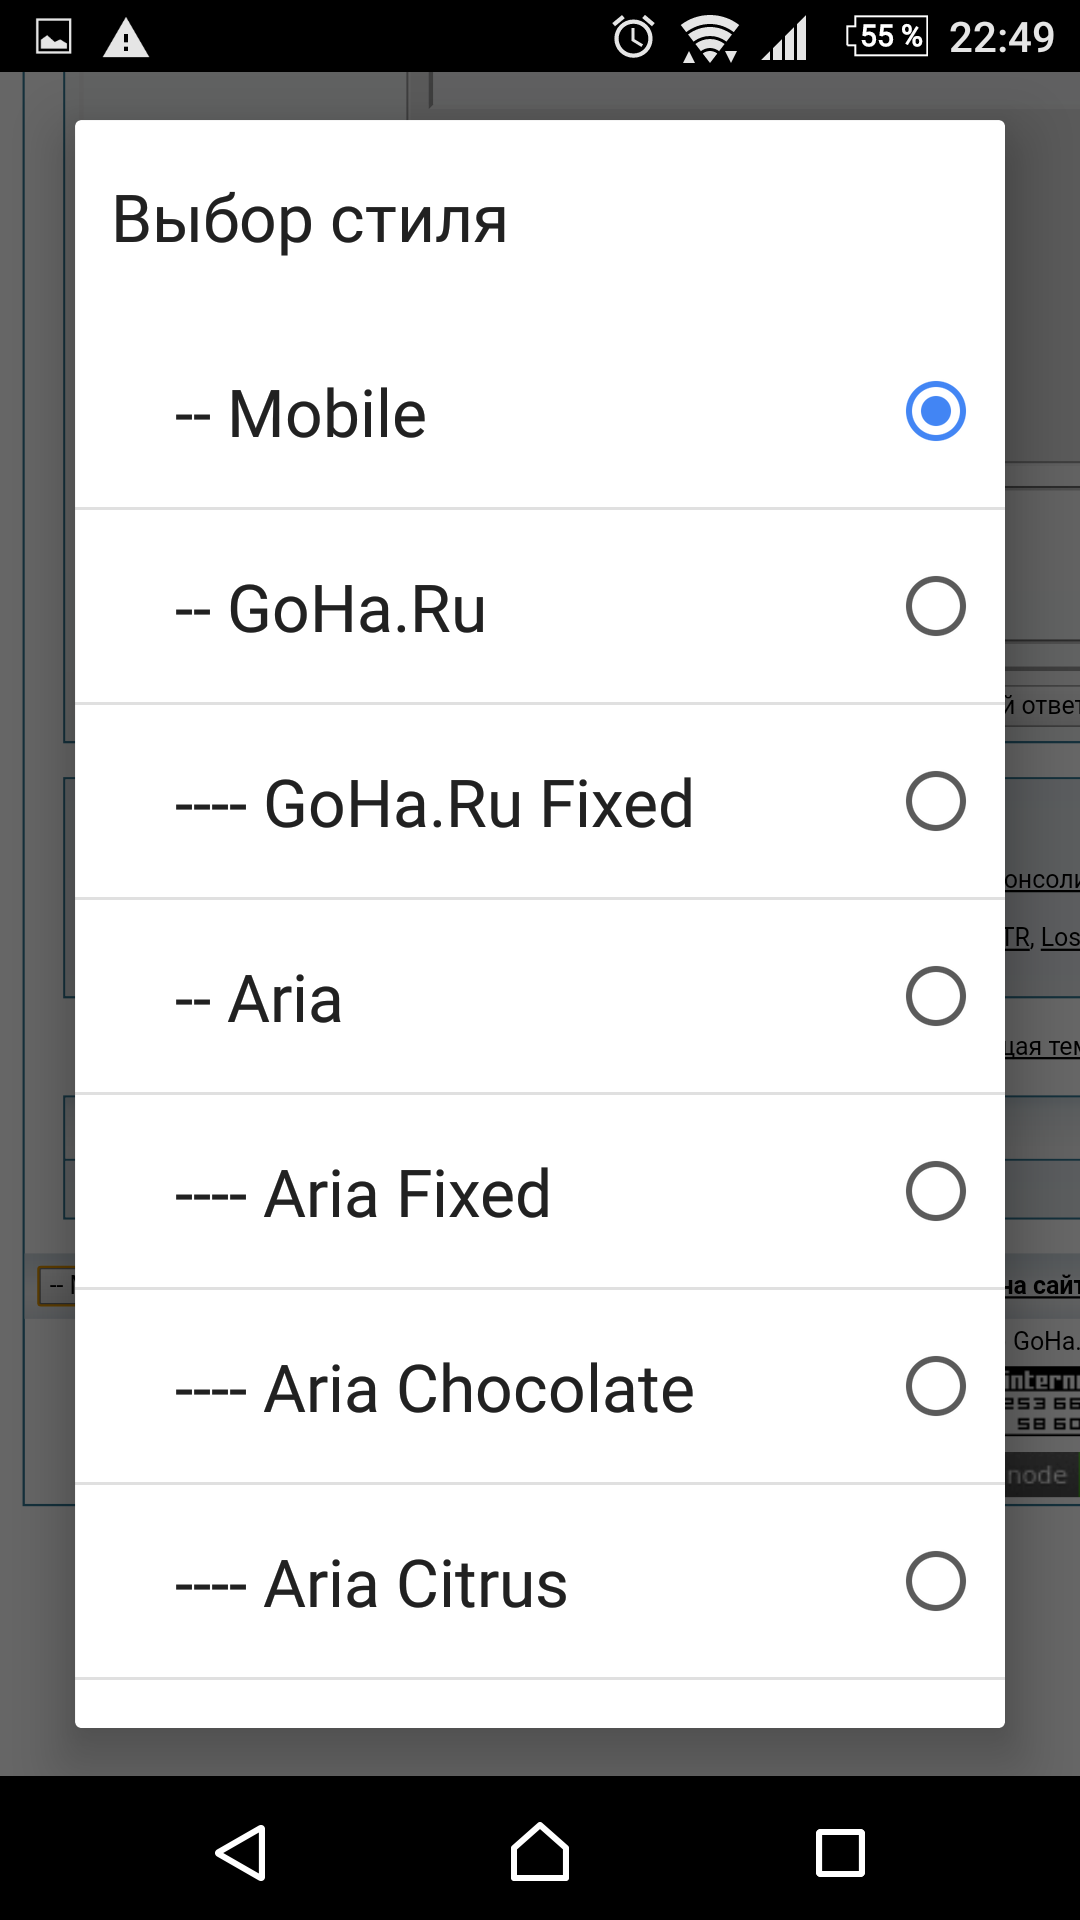Choose the Aria Citrus style option
This screenshot has width=1080, height=1920.
[540, 1582]
